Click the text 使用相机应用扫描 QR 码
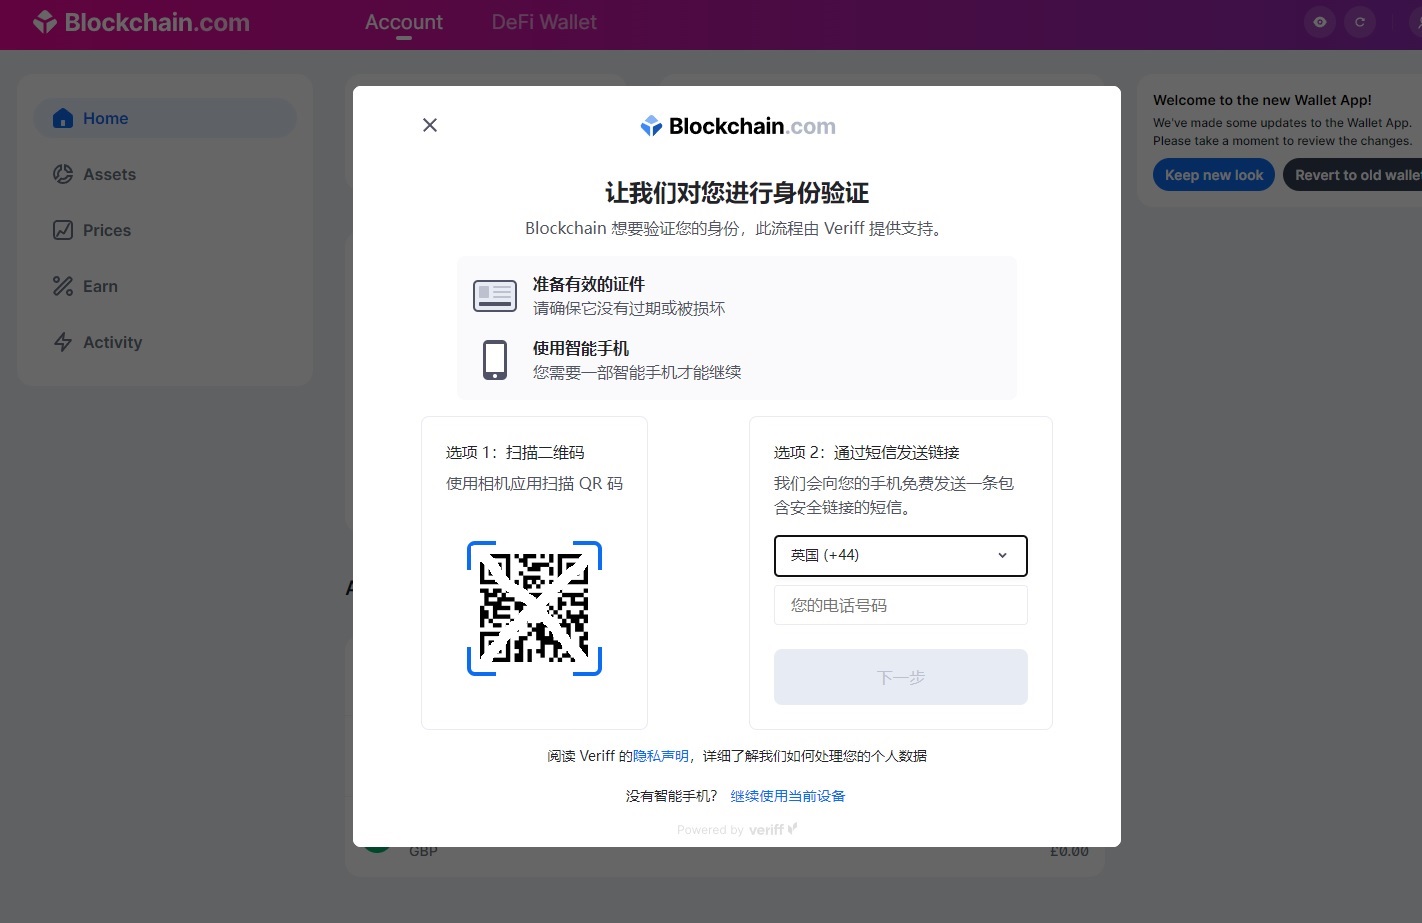 534,484
